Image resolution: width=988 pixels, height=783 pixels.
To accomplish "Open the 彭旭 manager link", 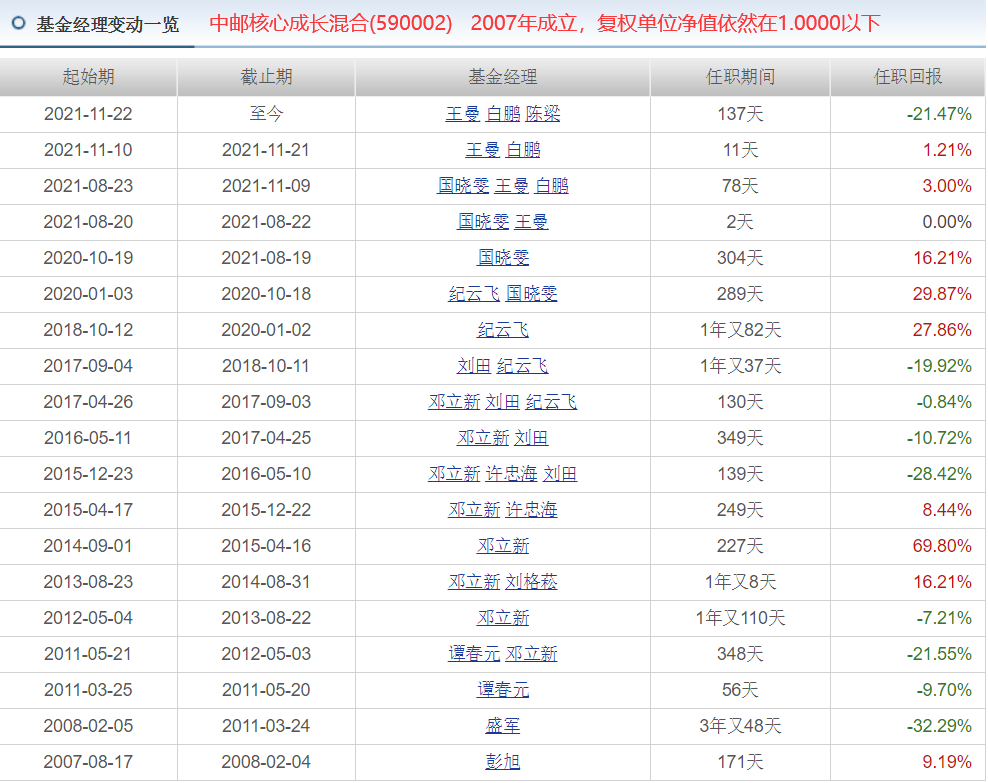I will coord(503,762).
